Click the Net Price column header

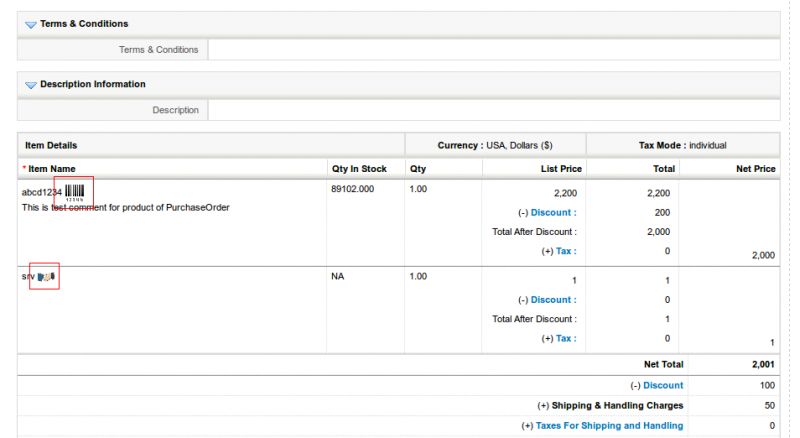(755, 169)
